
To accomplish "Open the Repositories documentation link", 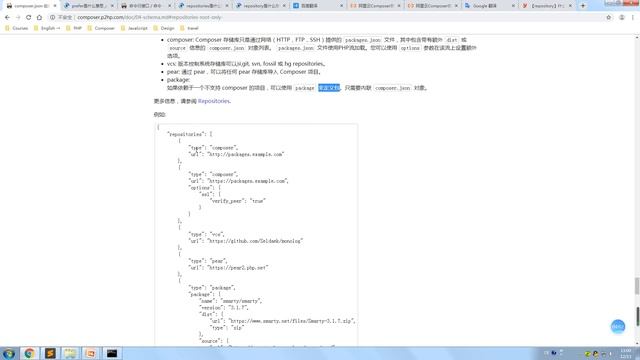I will click(214, 101).
